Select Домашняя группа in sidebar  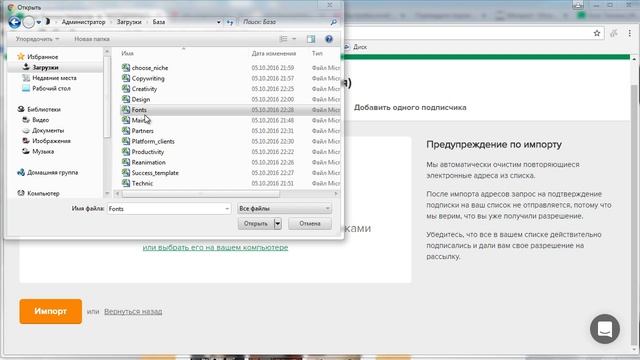(x=52, y=173)
